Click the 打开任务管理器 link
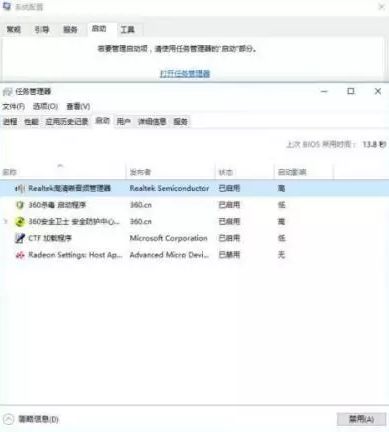The height and width of the screenshot is (432, 389). (185, 74)
